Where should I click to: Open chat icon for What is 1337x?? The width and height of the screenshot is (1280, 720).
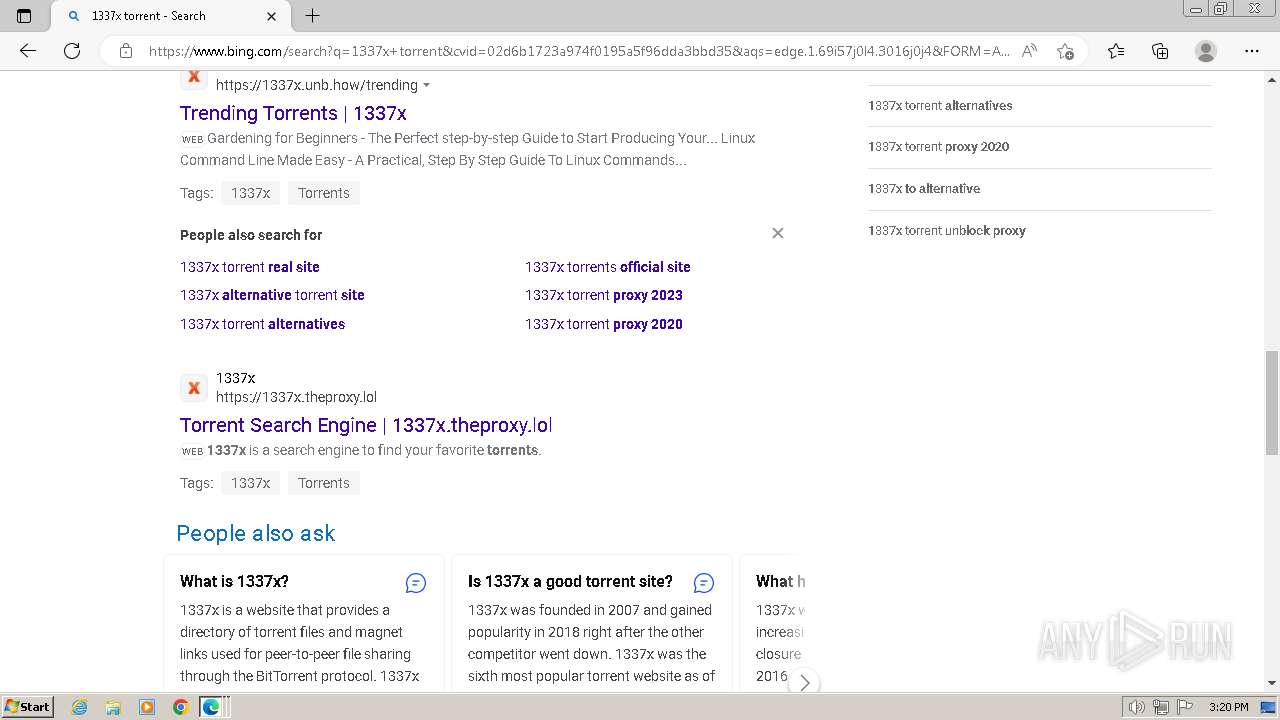tap(416, 583)
